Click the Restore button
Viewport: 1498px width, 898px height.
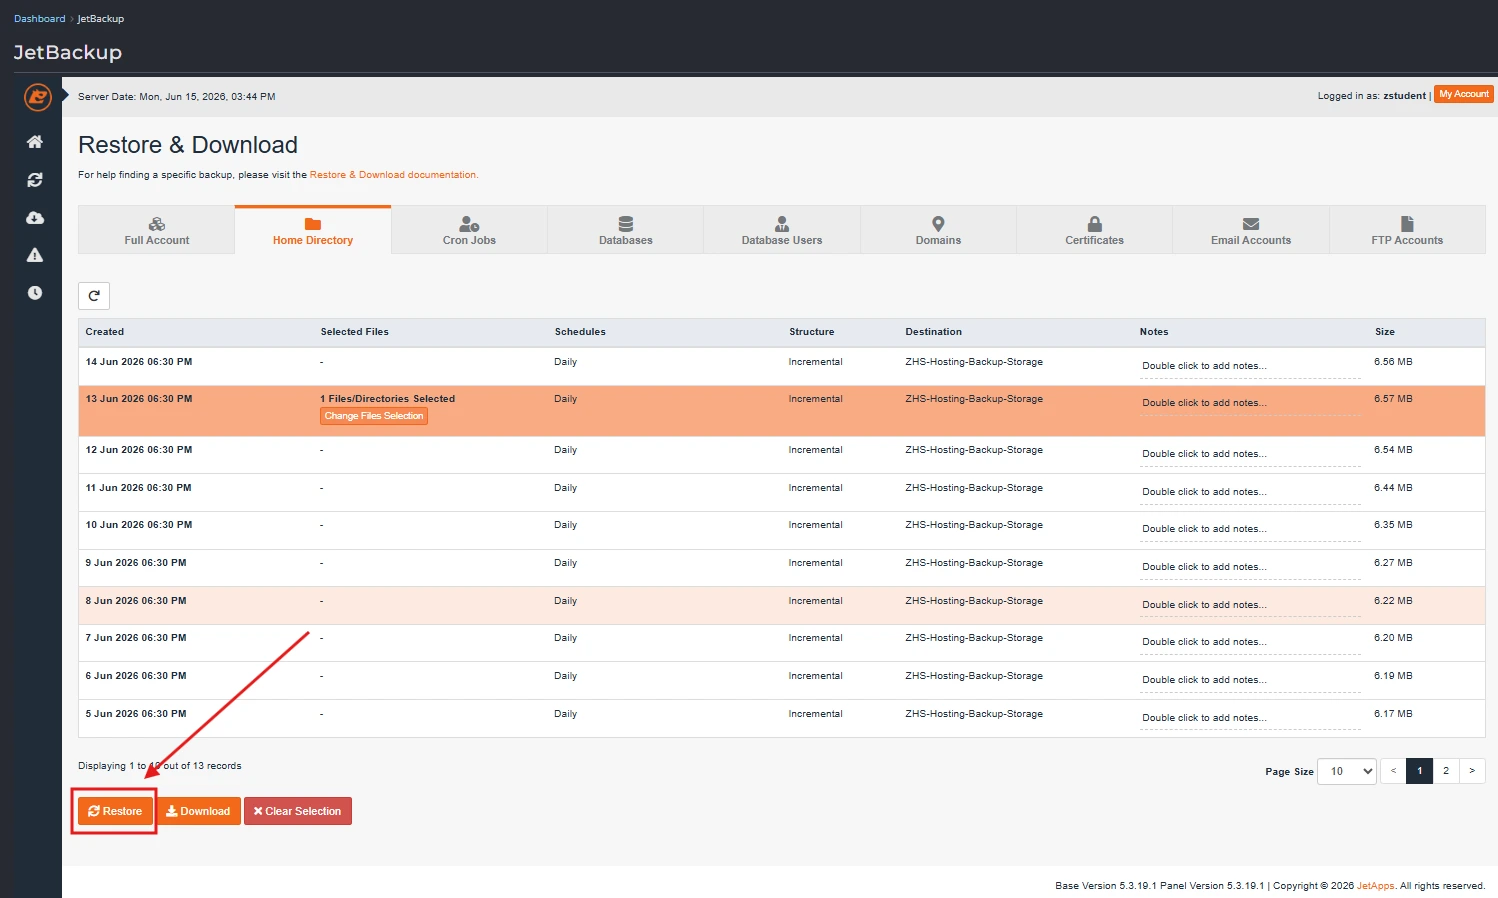115,811
